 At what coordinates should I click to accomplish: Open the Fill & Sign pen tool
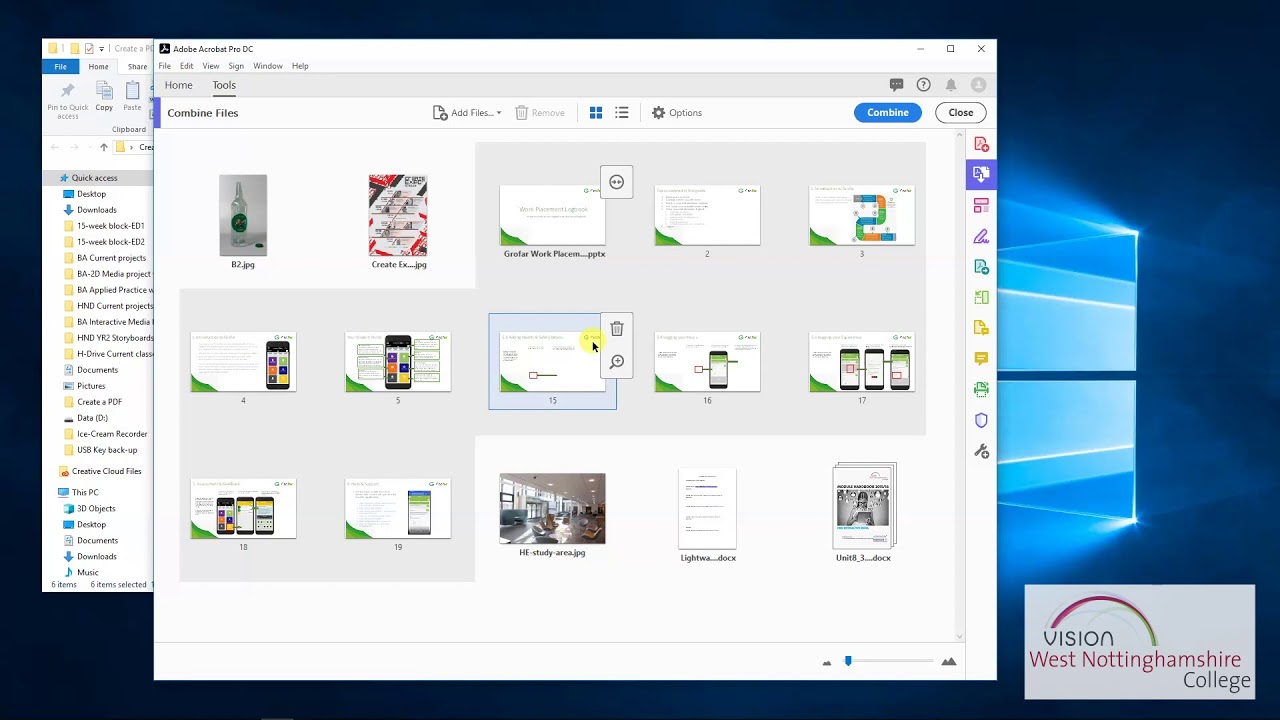(x=981, y=237)
